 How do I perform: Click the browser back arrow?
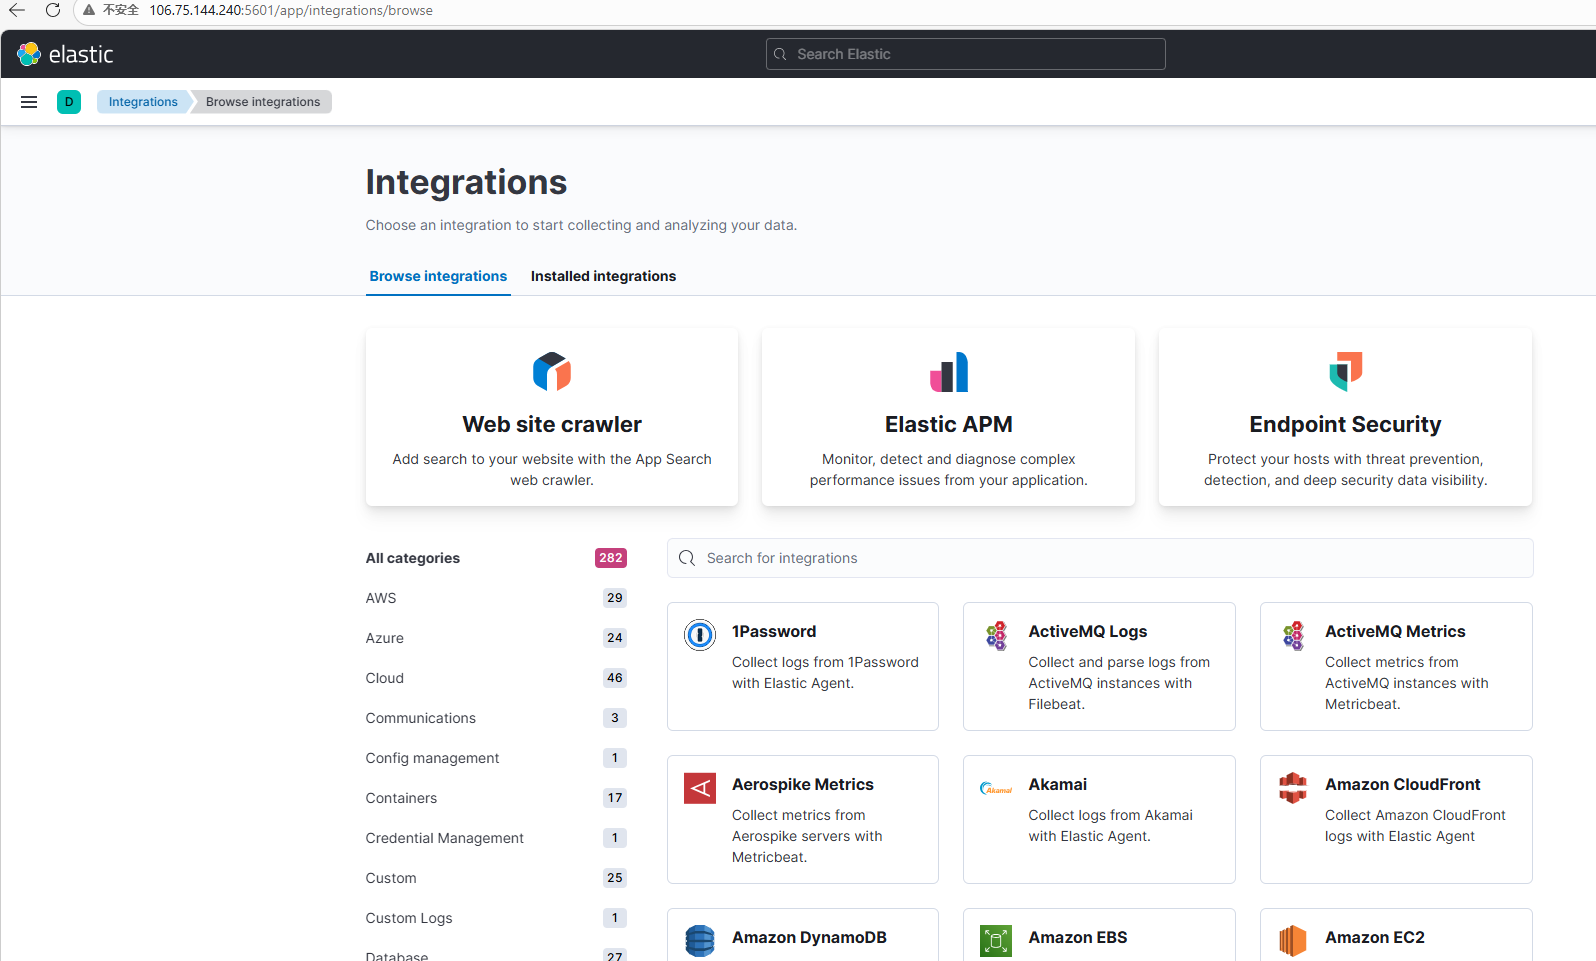click(17, 10)
